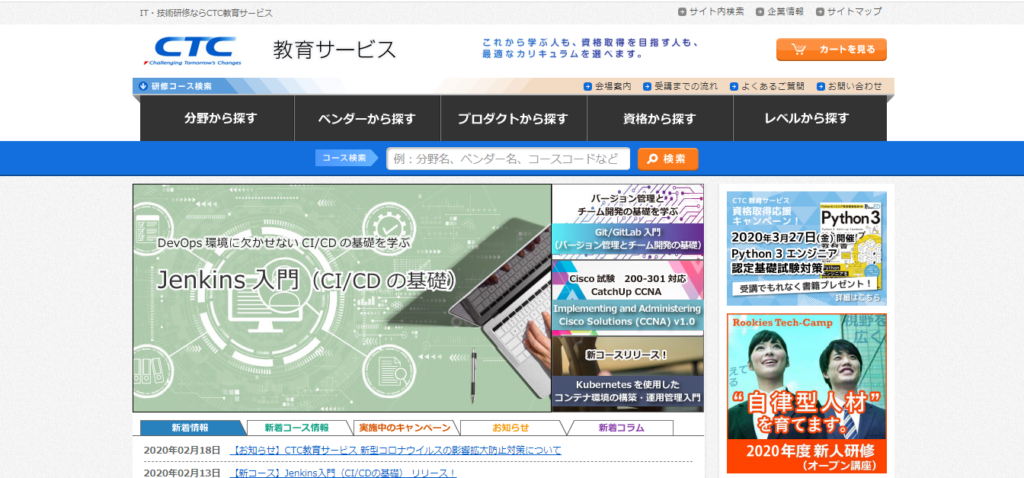Click the 企業情報 plus icon
This screenshot has width=1024, height=478.
759,12
